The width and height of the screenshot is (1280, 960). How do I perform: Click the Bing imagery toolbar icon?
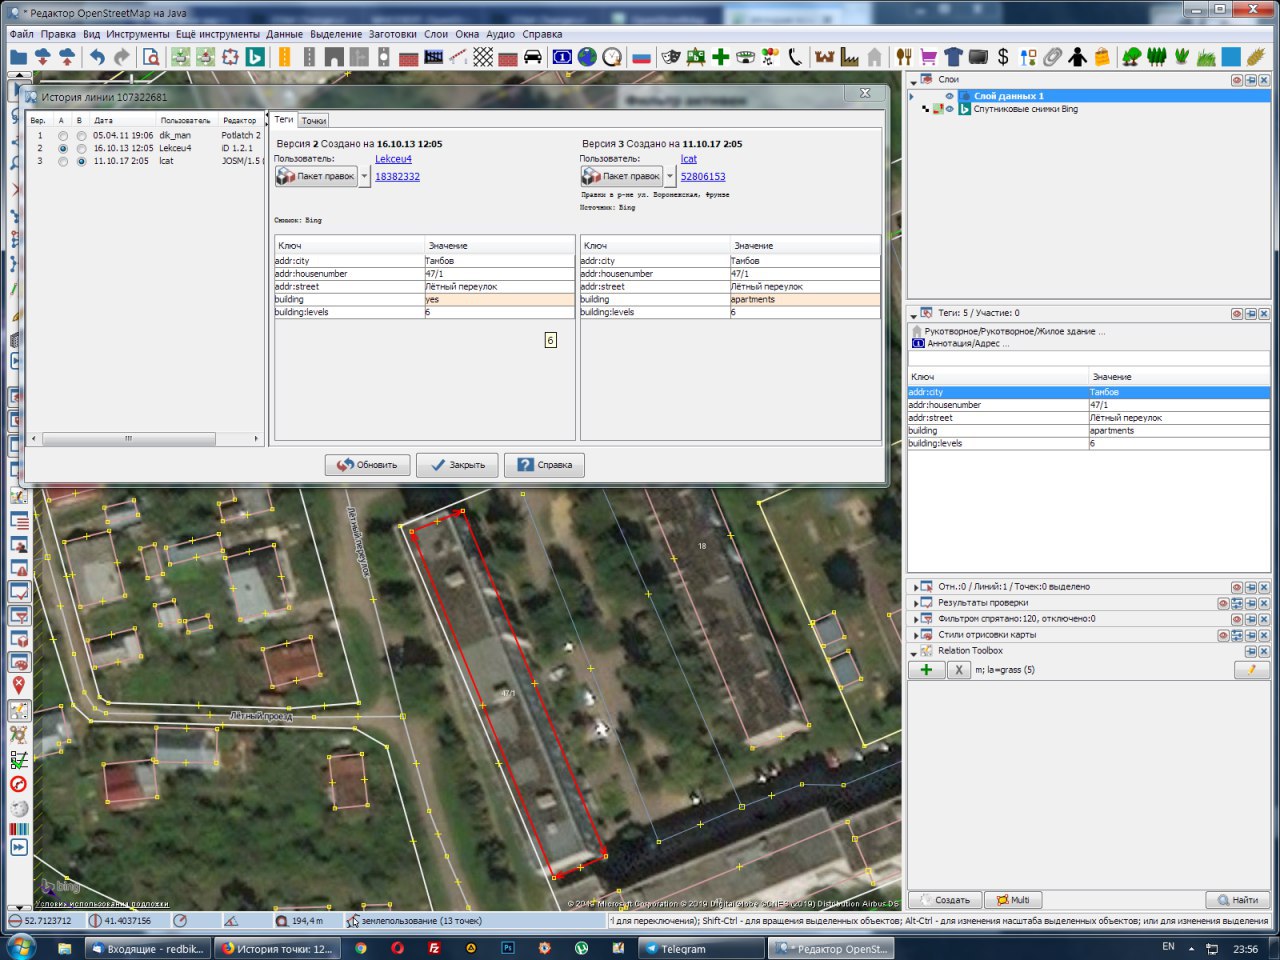click(255, 57)
